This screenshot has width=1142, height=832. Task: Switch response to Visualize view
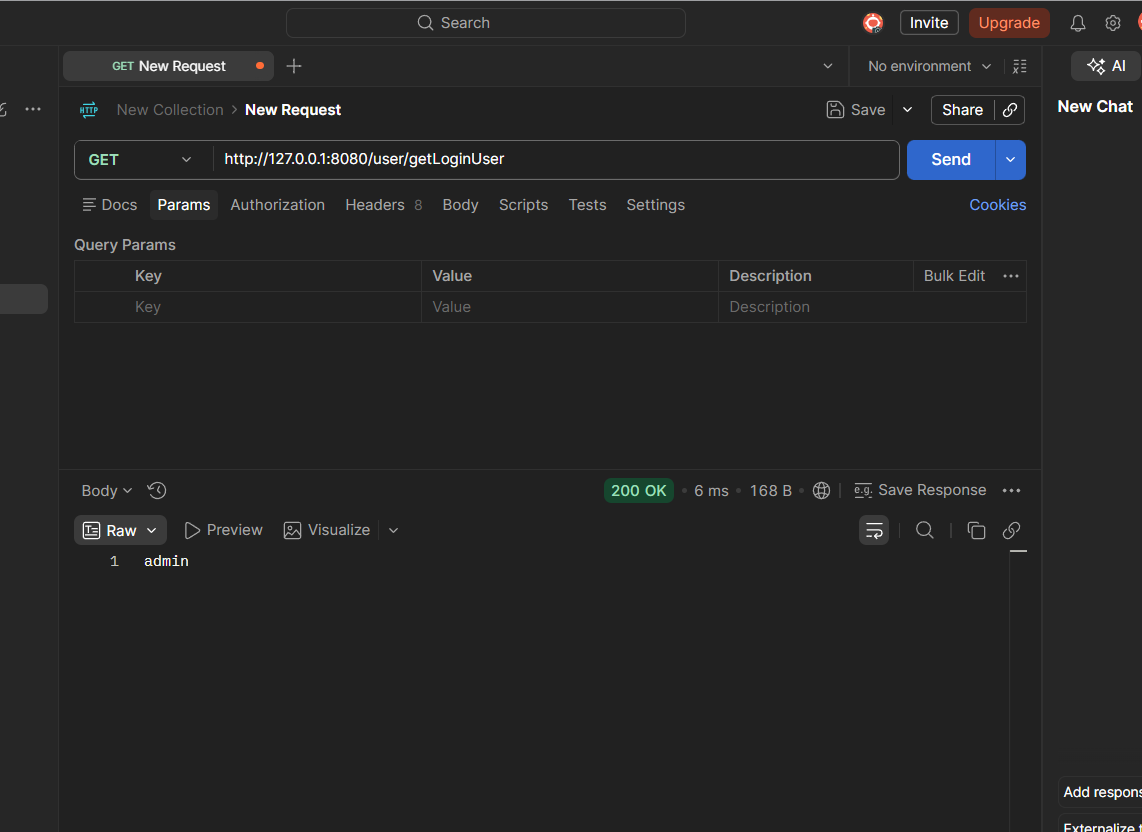point(326,530)
